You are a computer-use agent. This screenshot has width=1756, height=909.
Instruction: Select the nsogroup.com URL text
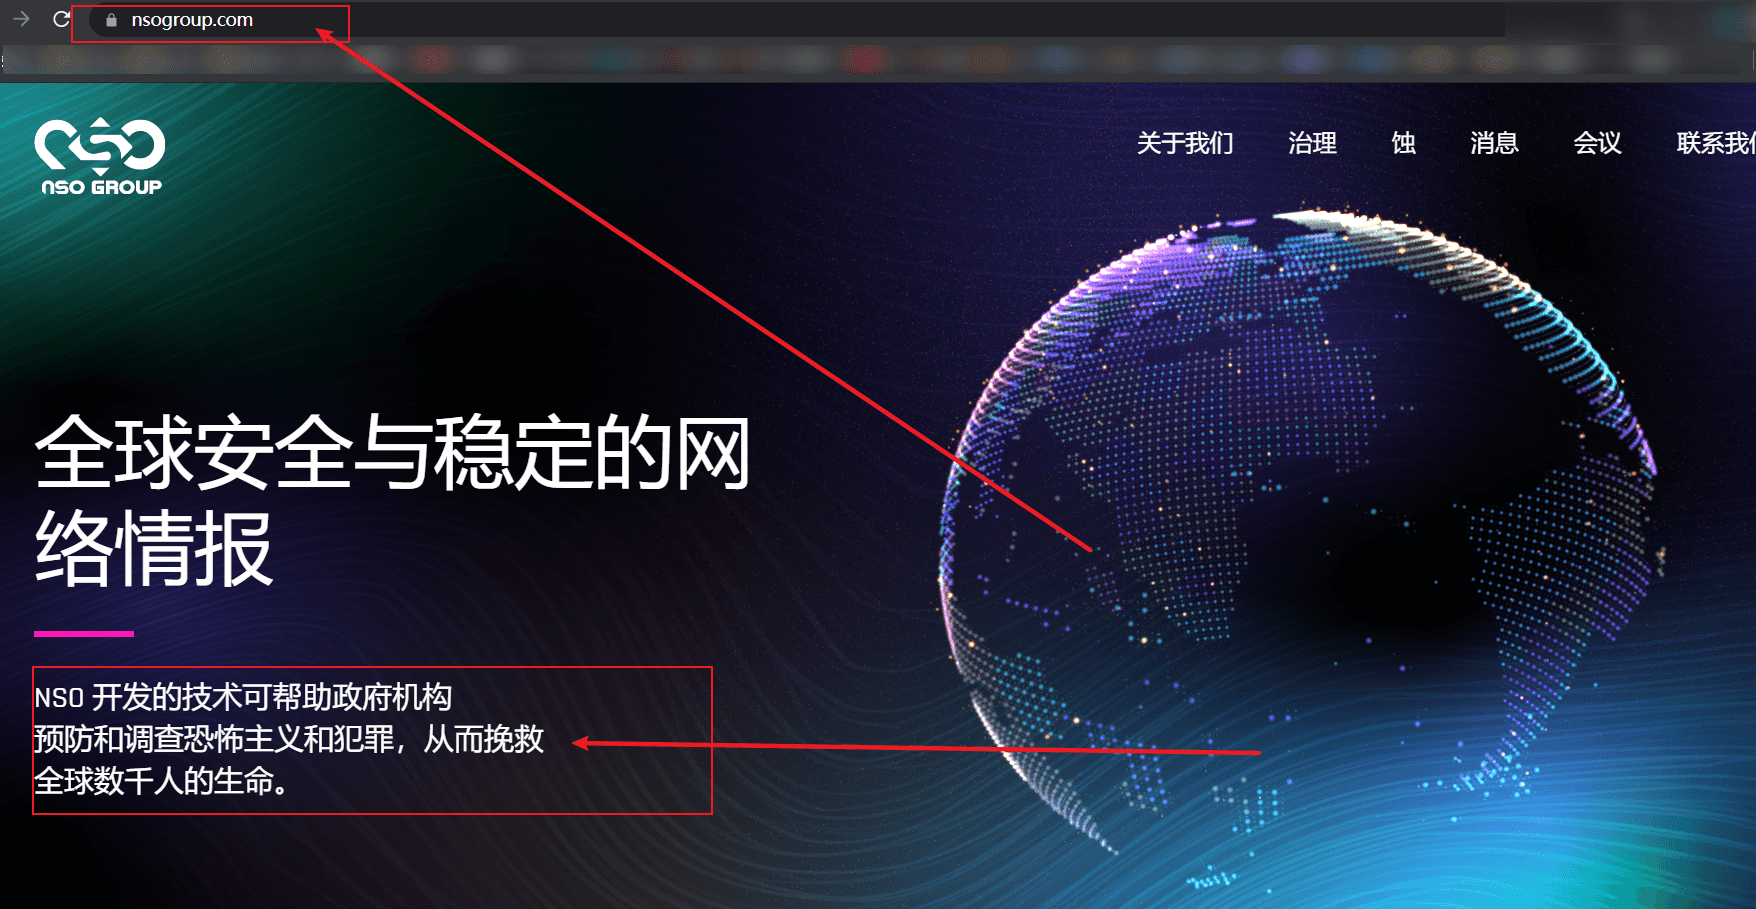192,20
